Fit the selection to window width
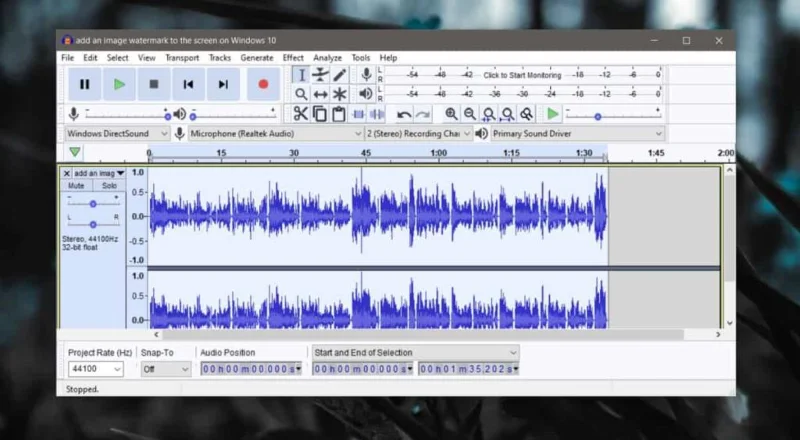Screen dimensions: 800x440 [x=489, y=114]
